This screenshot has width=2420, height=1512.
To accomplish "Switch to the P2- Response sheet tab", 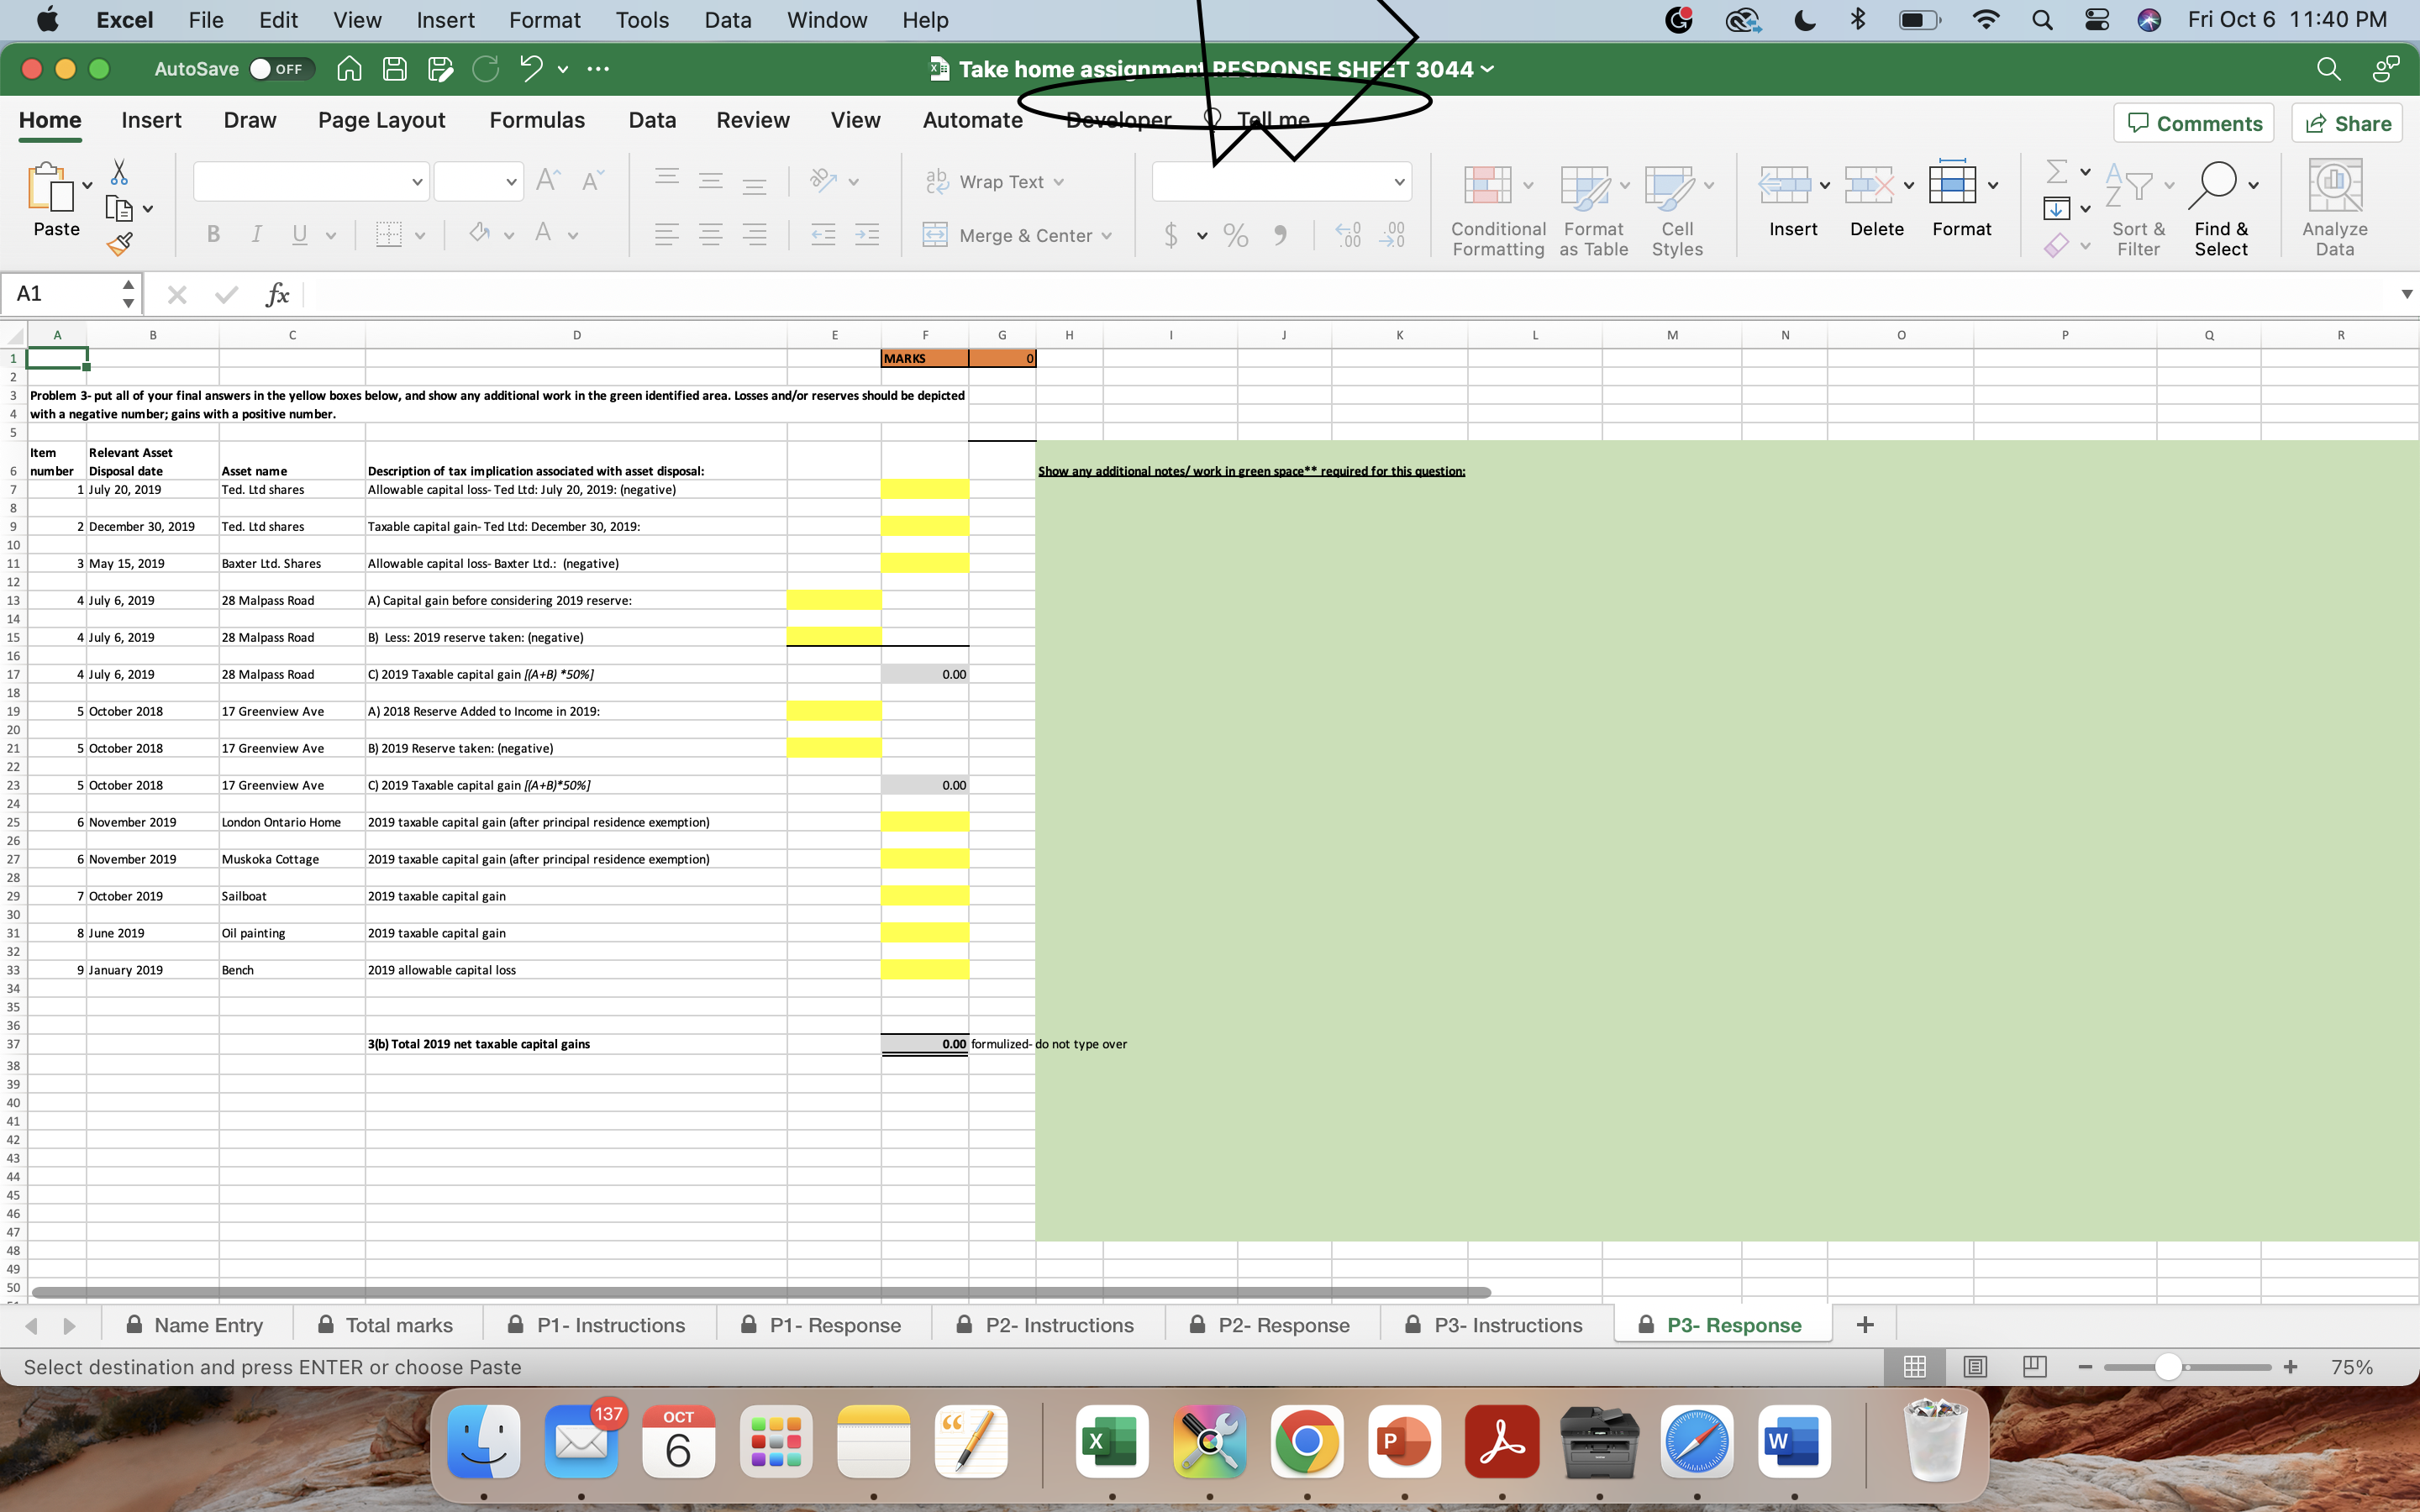I will click(1283, 1325).
